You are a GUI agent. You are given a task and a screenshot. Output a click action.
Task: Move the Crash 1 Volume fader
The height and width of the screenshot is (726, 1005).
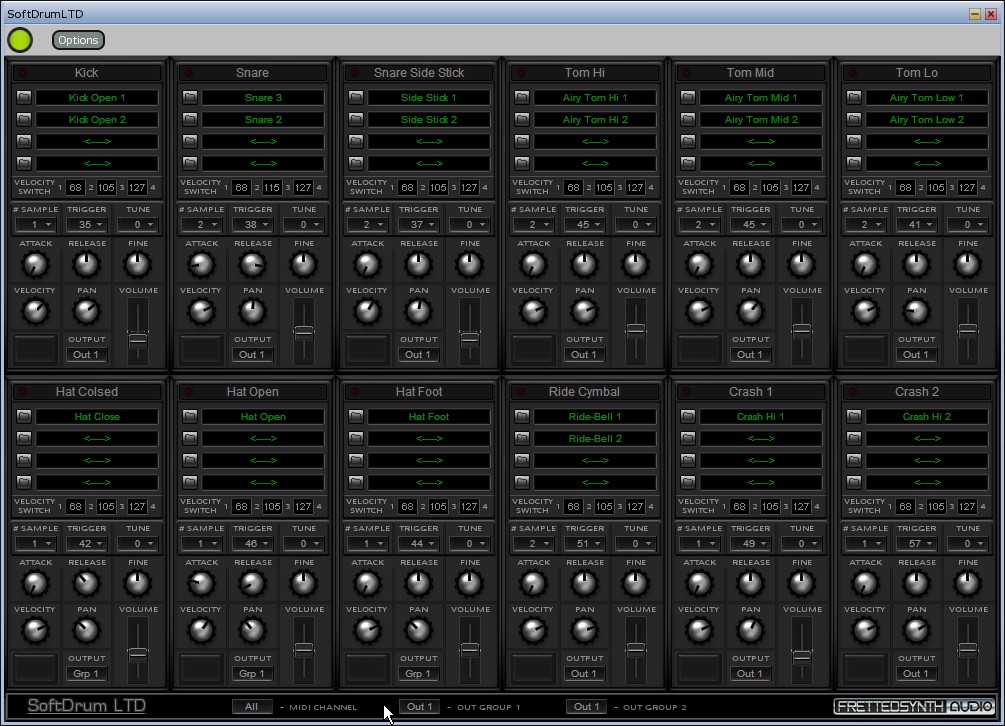coord(802,656)
